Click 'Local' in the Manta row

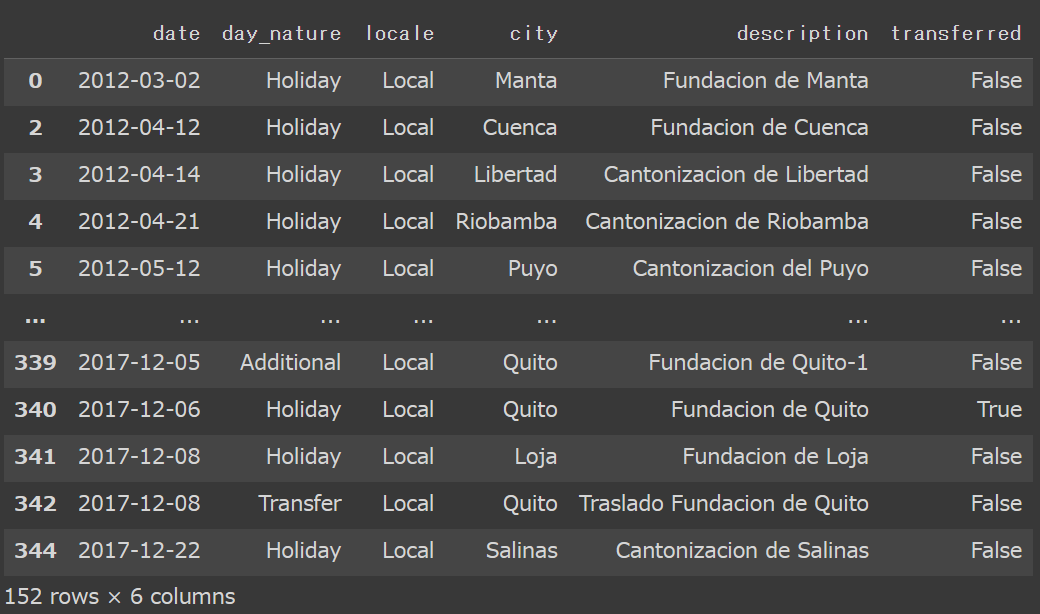click(x=408, y=81)
